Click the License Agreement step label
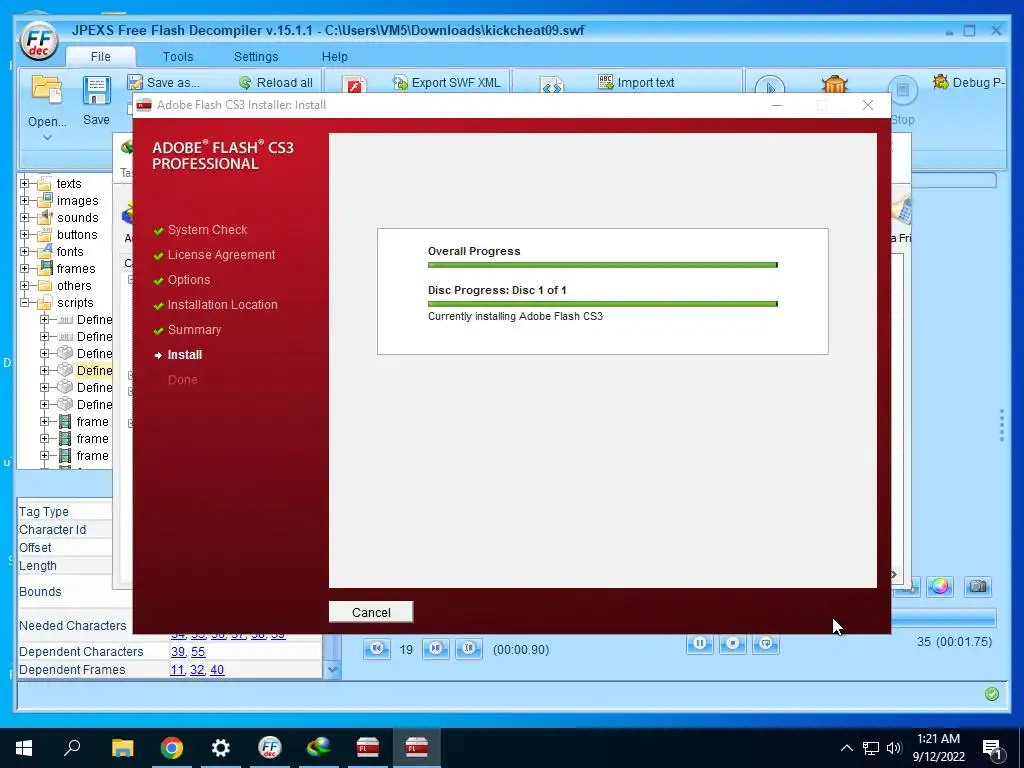1024x768 pixels. pyautogui.click(x=221, y=255)
